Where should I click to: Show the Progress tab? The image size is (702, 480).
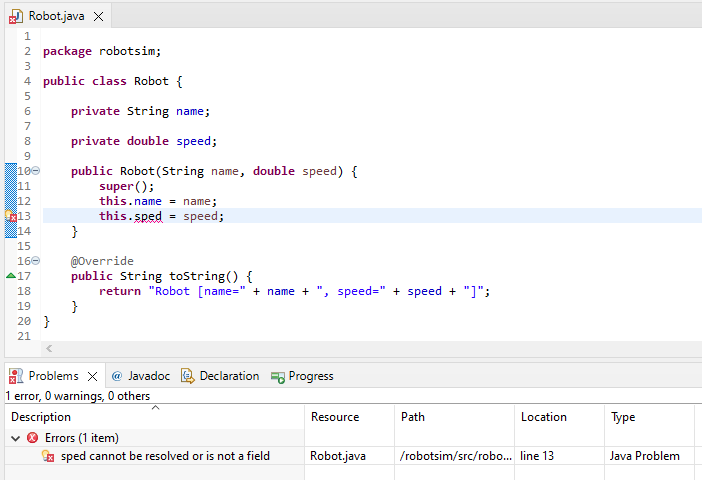[x=310, y=376]
